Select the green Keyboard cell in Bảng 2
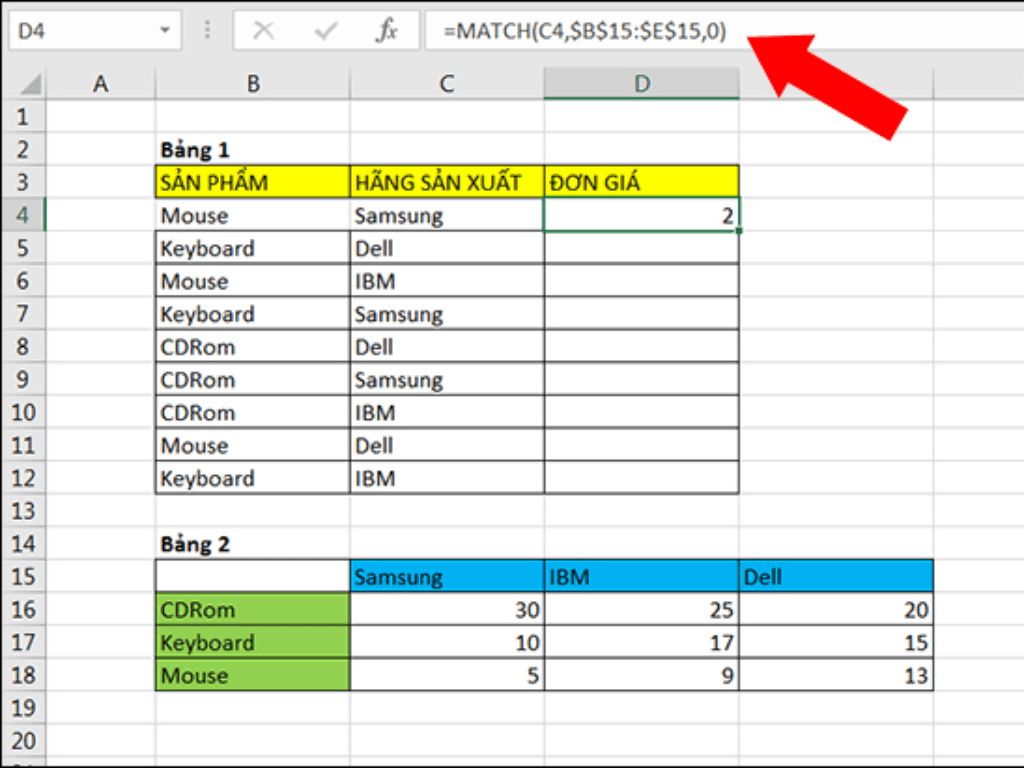This screenshot has width=1024, height=768. [253, 643]
